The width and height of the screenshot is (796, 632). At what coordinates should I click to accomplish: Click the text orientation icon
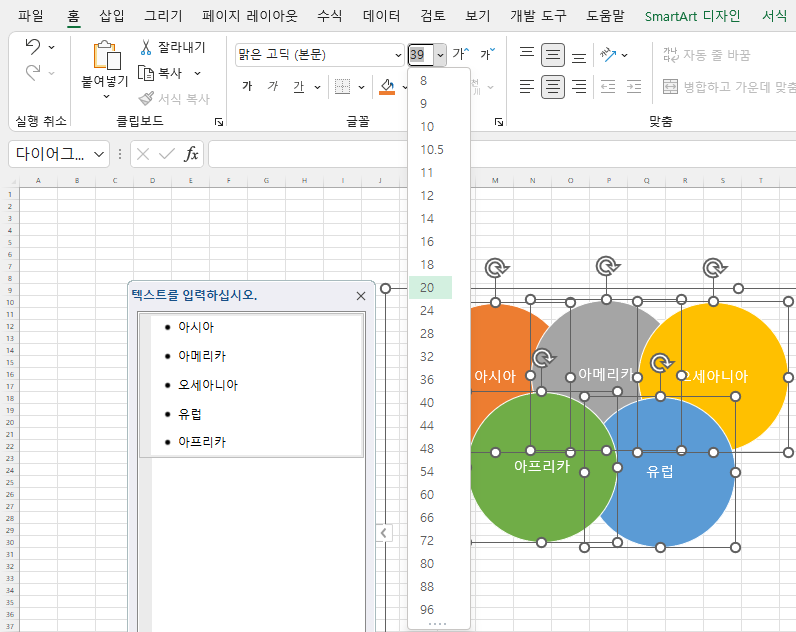tap(608, 54)
